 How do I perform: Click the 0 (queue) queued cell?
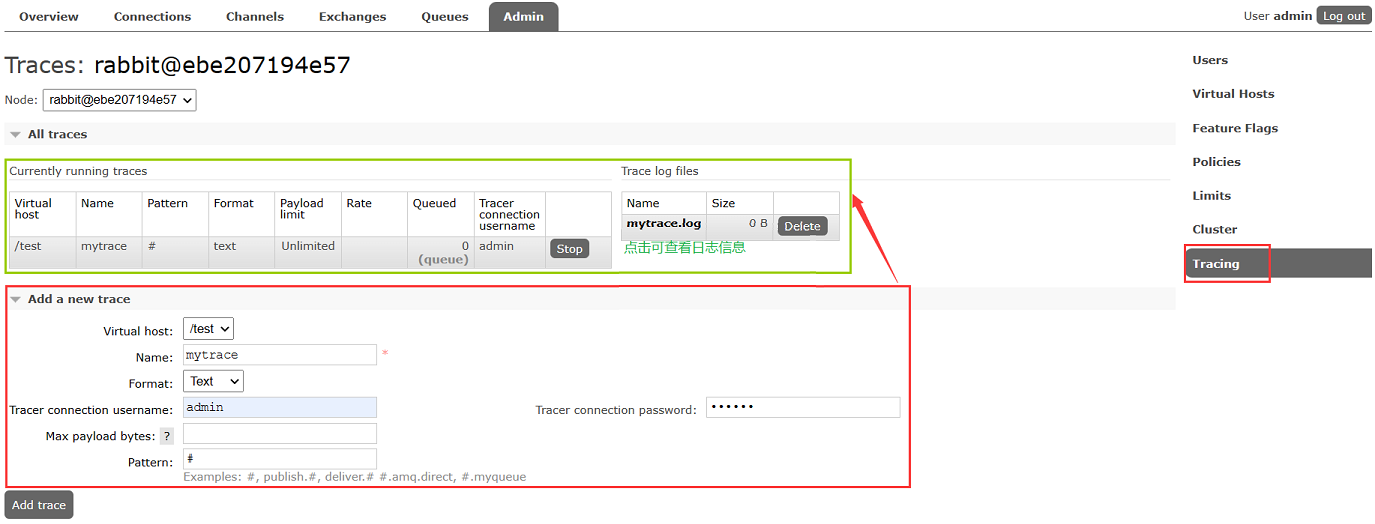(x=440, y=252)
